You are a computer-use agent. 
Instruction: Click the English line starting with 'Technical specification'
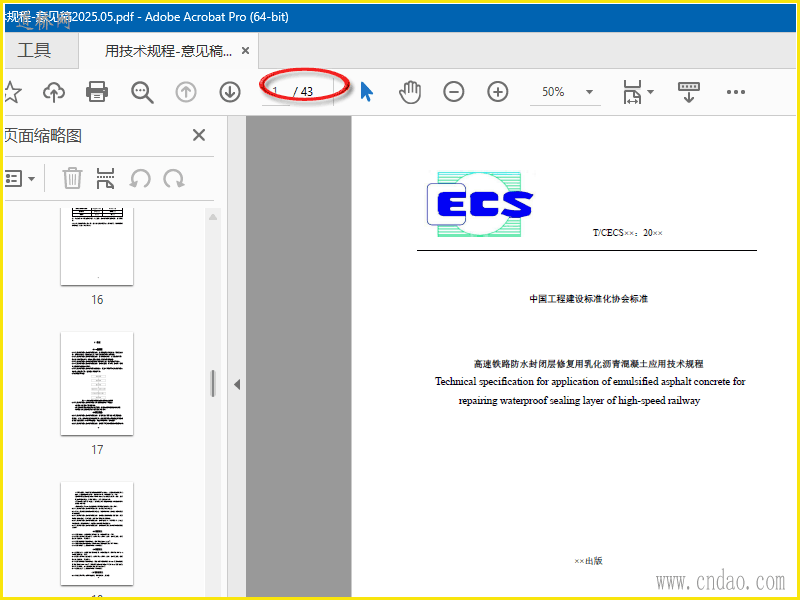point(590,382)
